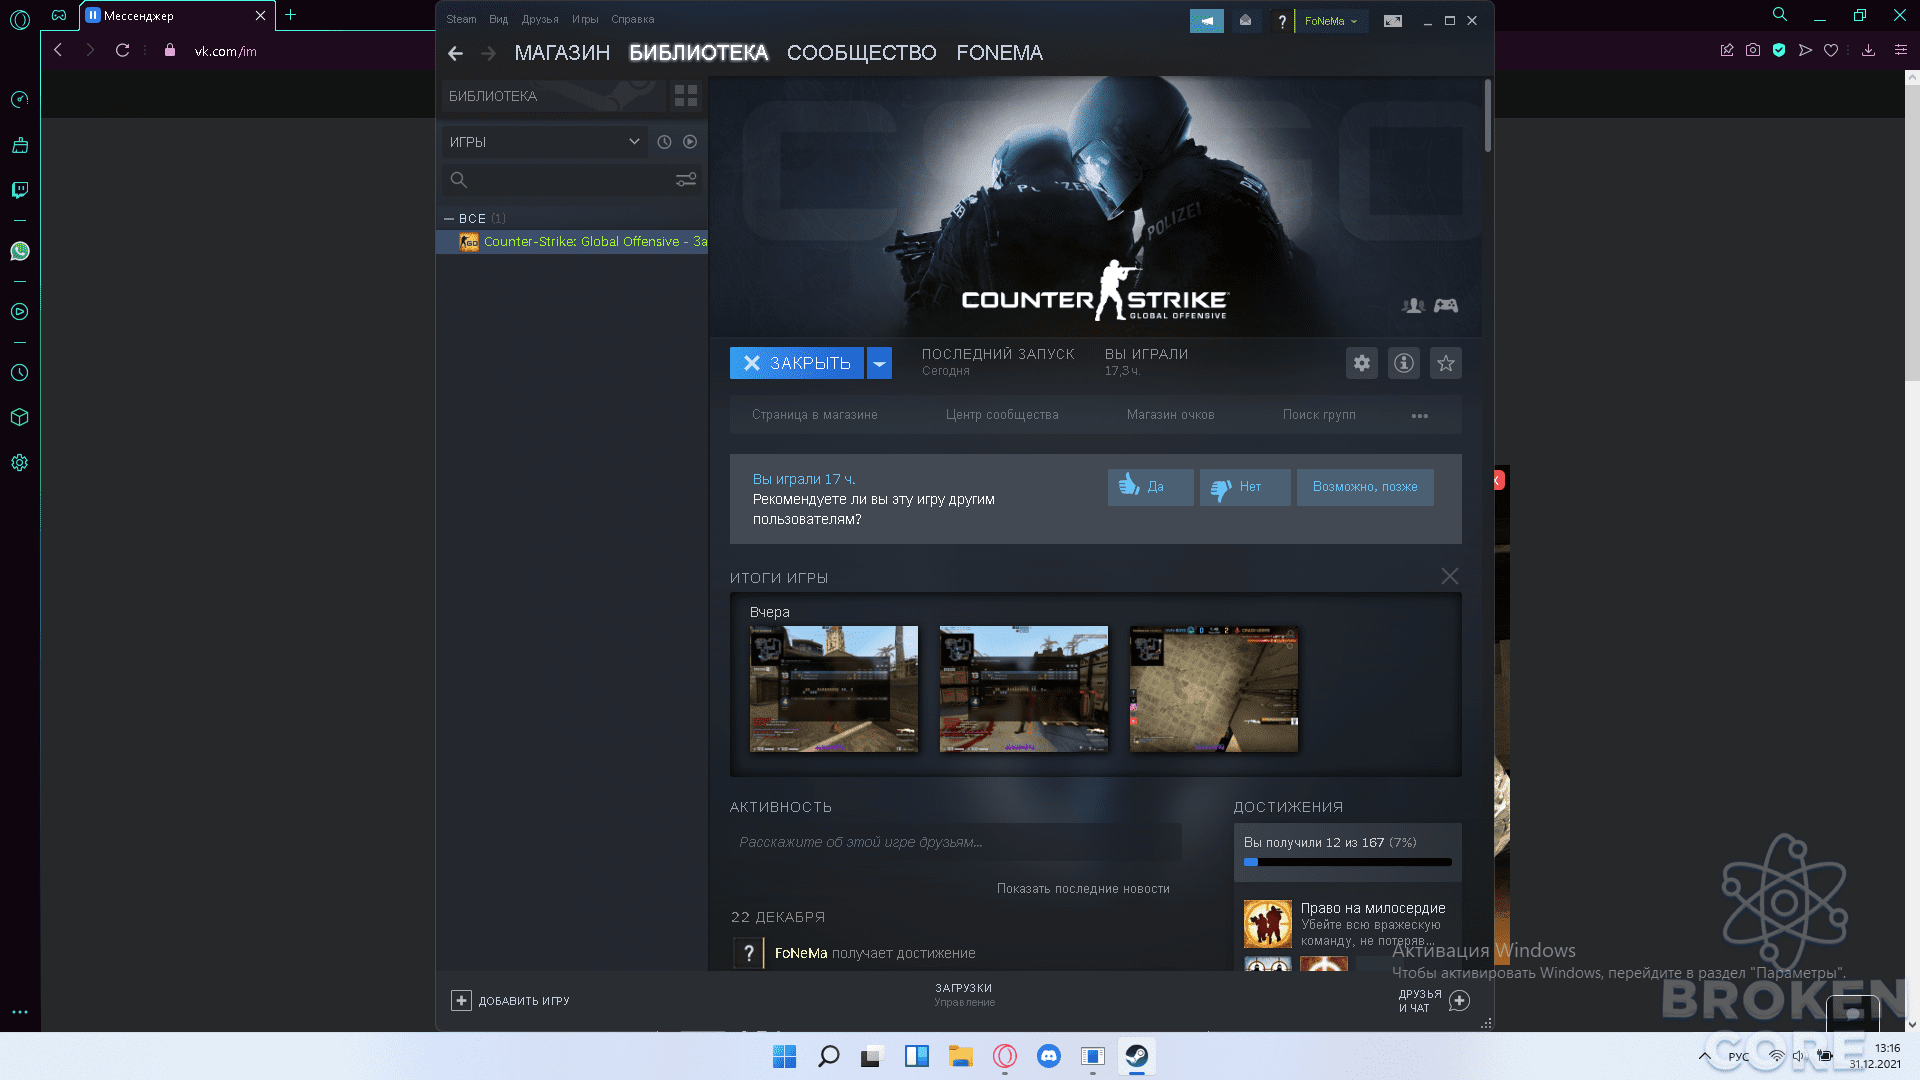Image resolution: width=1920 pixels, height=1080 pixels.
Task: Open game info icon
Action: point(1404,363)
